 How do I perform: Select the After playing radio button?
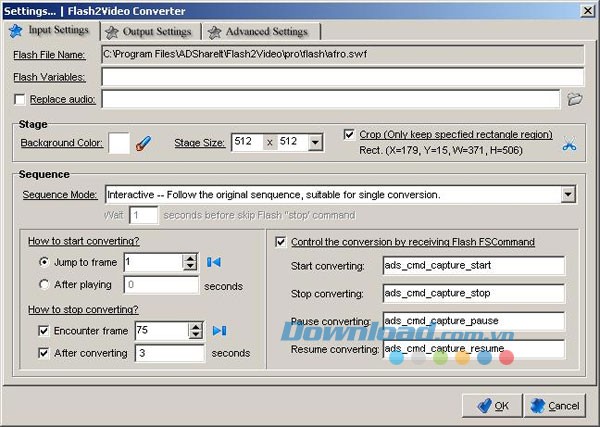[44, 284]
